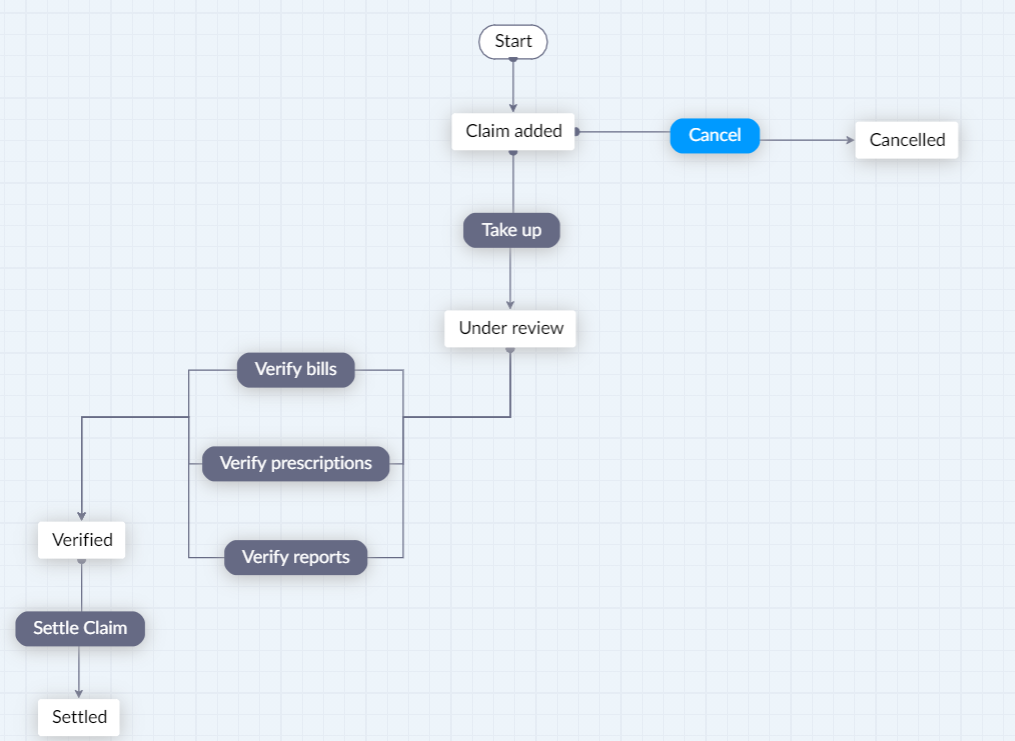Click the arrowhead pointing into Cancelled
The width and height of the screenshot is (1015, 741).
tap(851, 140)
